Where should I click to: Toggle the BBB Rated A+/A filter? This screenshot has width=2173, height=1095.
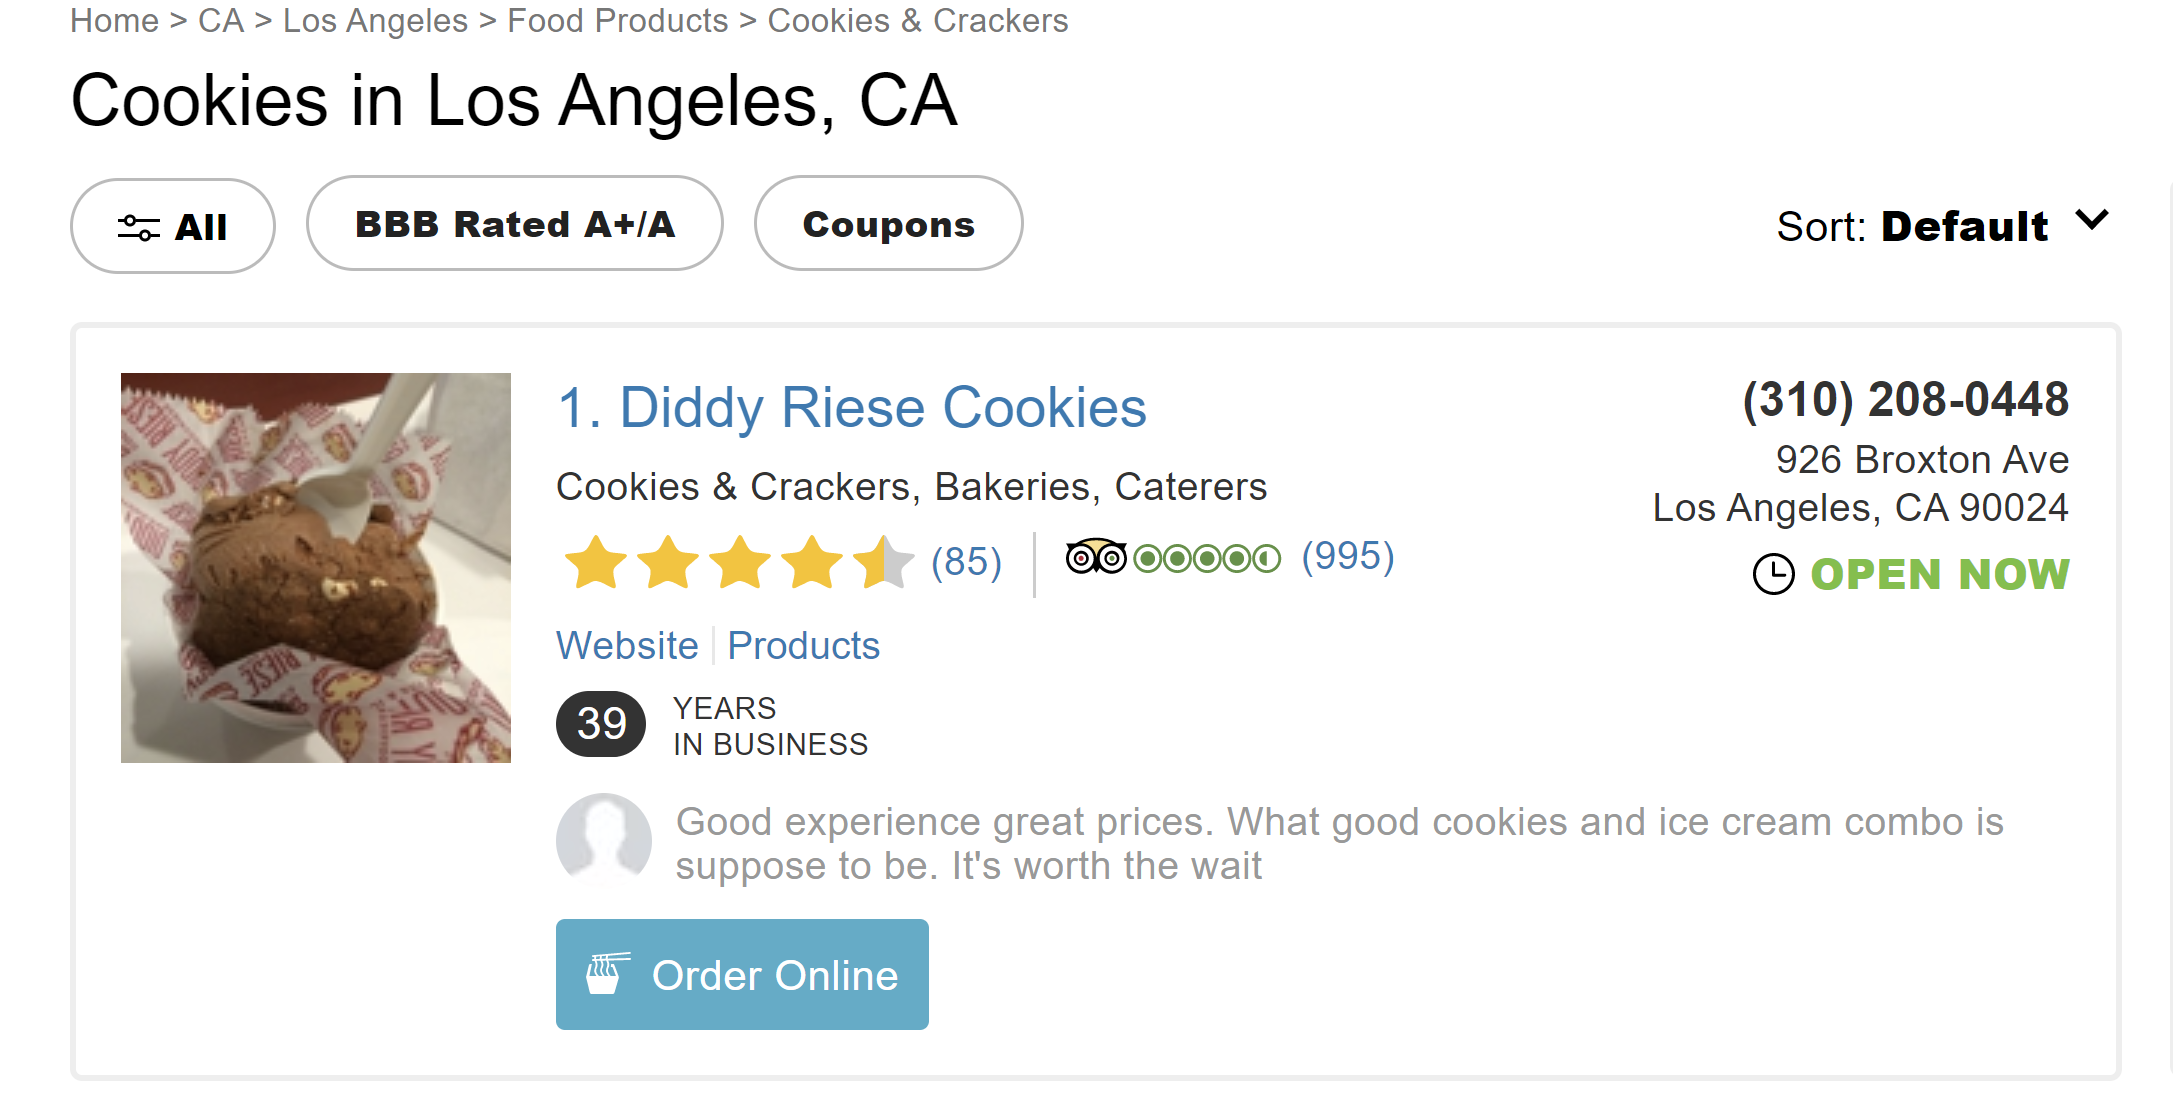tap(515, 224)
